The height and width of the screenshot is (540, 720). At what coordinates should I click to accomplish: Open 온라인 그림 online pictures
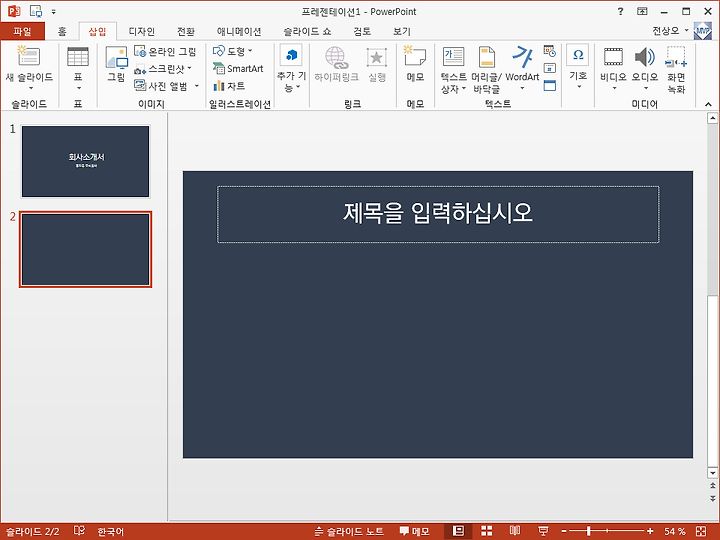(165, 51)
